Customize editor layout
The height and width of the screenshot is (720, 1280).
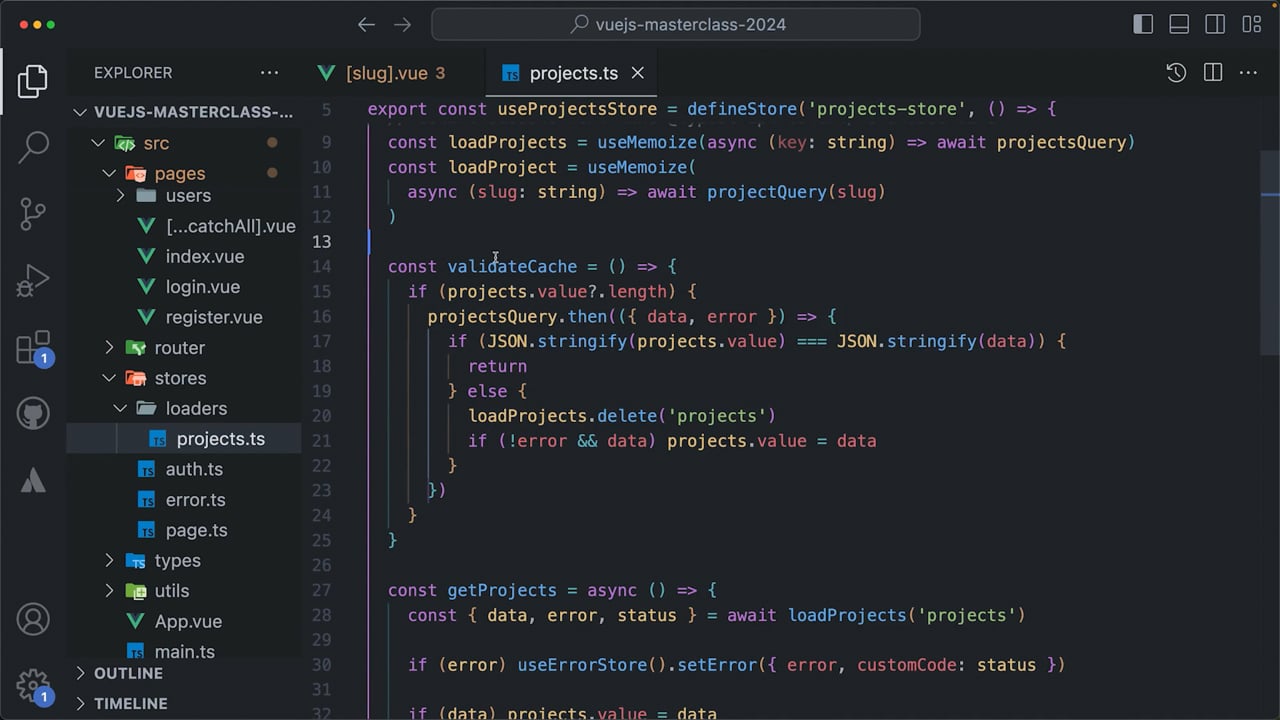(1251, 25)
